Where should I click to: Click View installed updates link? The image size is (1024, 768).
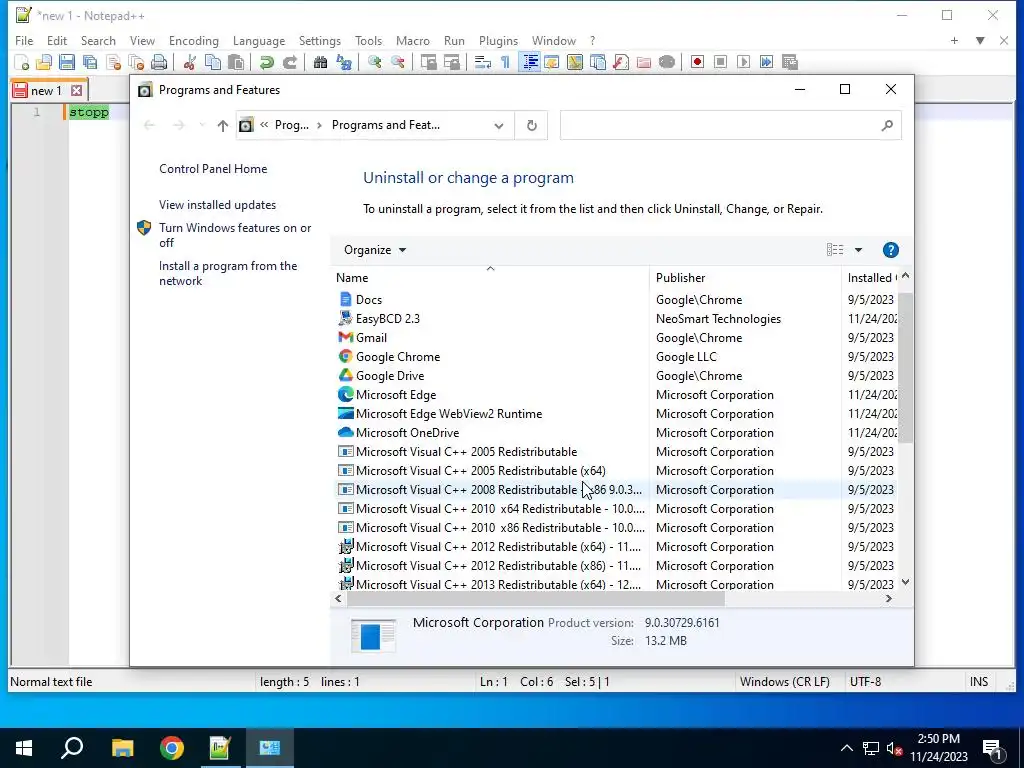click(217, 205)
